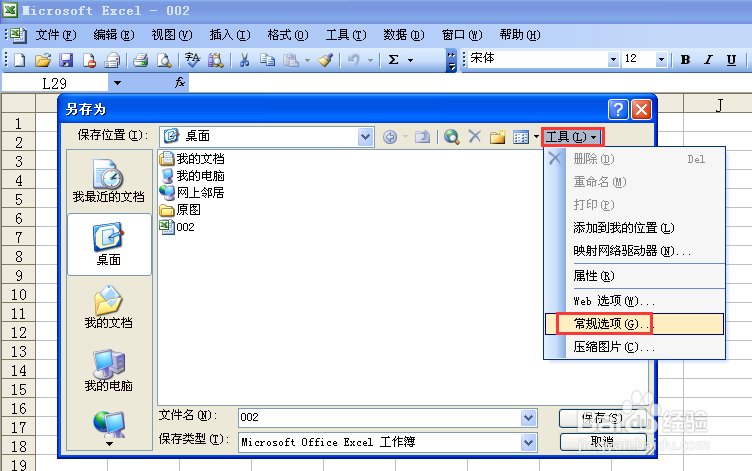Viewport: 752px width, 471px height.
Task: Expand the 文件名 filename dropdown arrow
Action: click(529, 418)
